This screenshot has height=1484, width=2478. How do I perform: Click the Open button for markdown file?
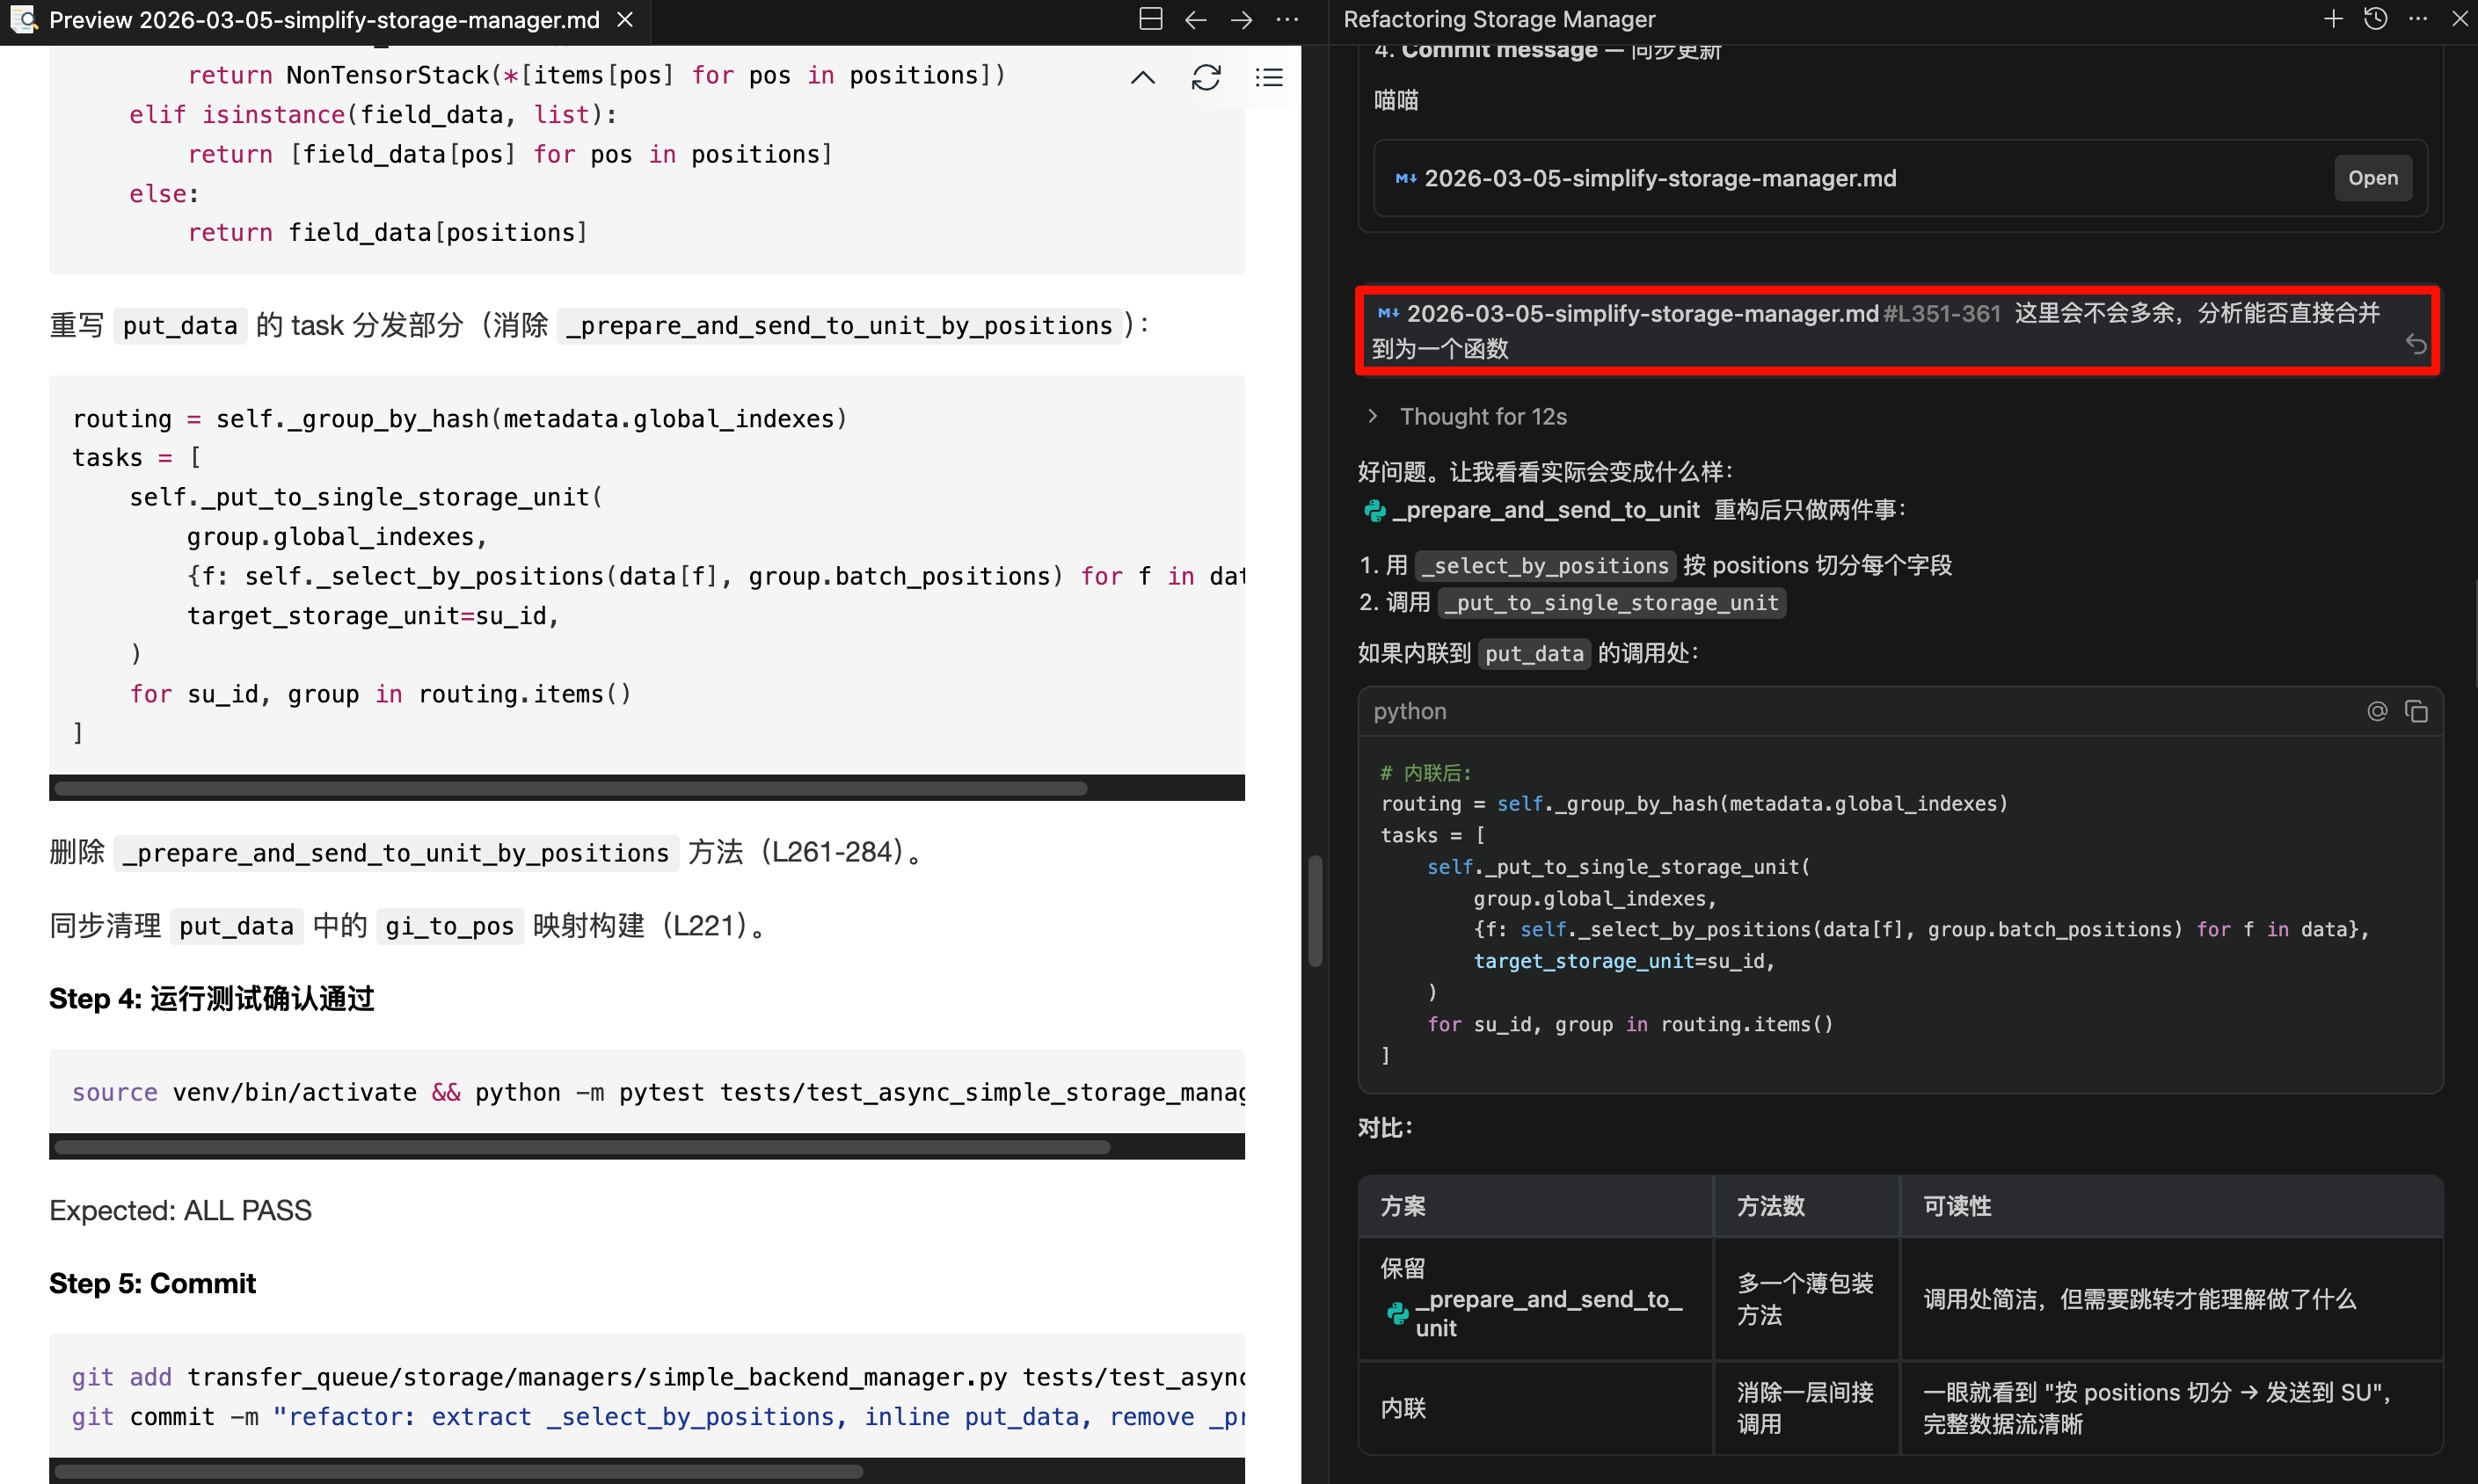click(2372, 178)
